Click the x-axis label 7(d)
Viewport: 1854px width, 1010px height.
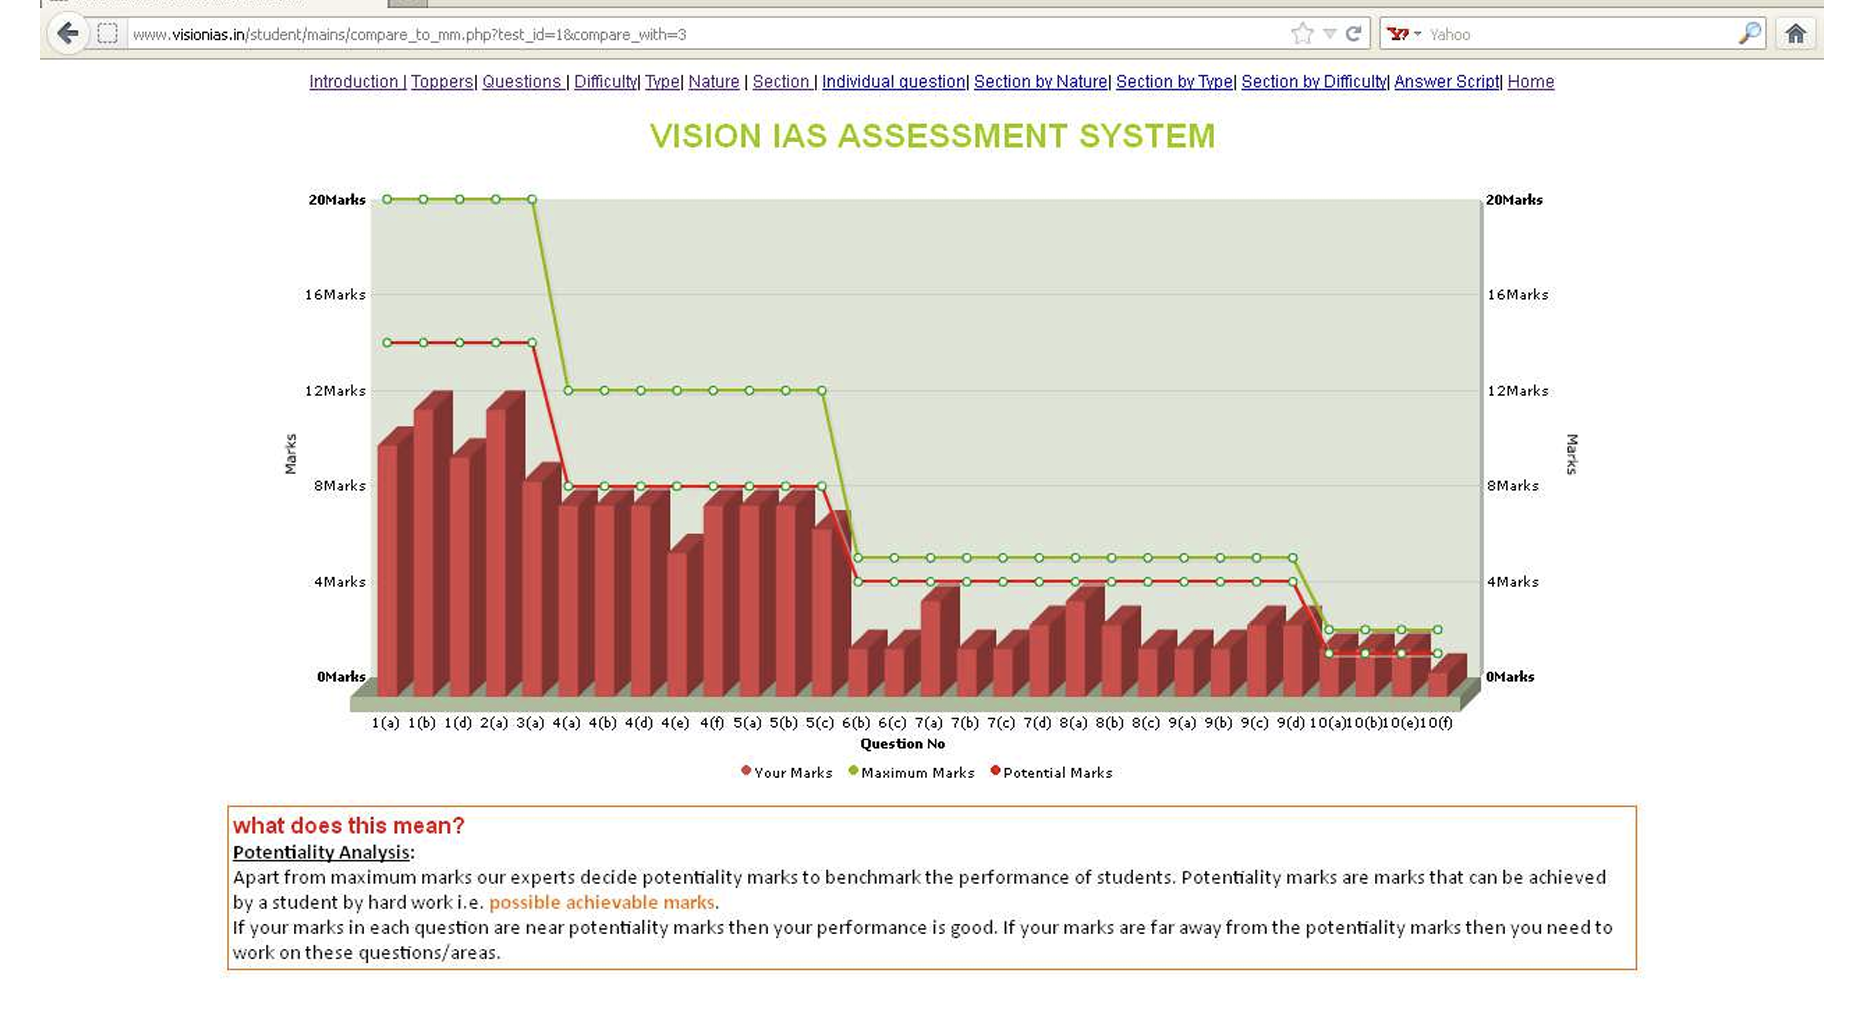[1037, 723]
